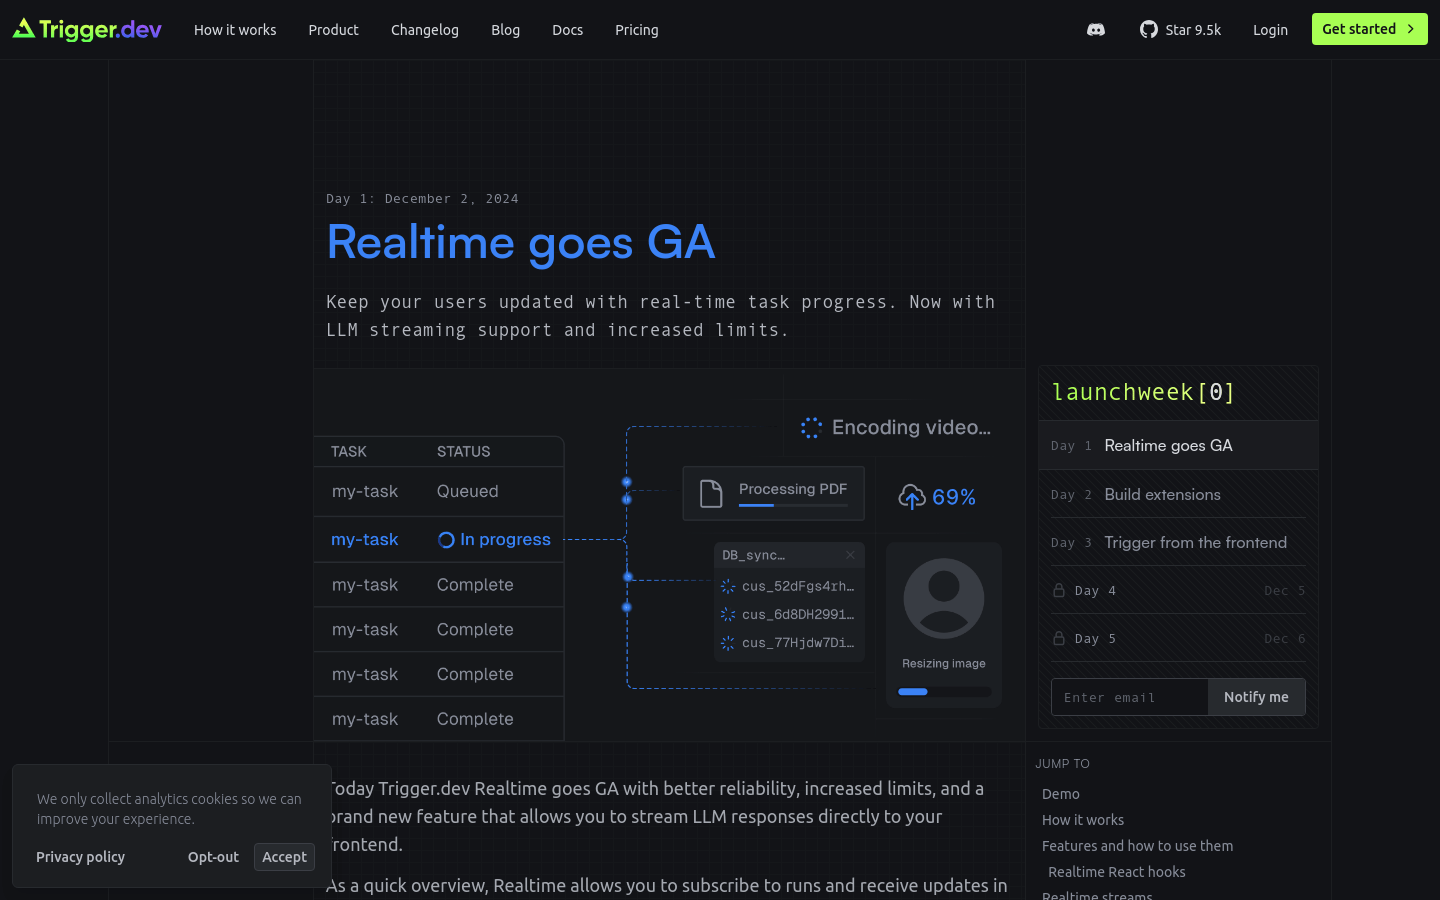Select Day 1 Realtime goes GA

click(1178, 445)
